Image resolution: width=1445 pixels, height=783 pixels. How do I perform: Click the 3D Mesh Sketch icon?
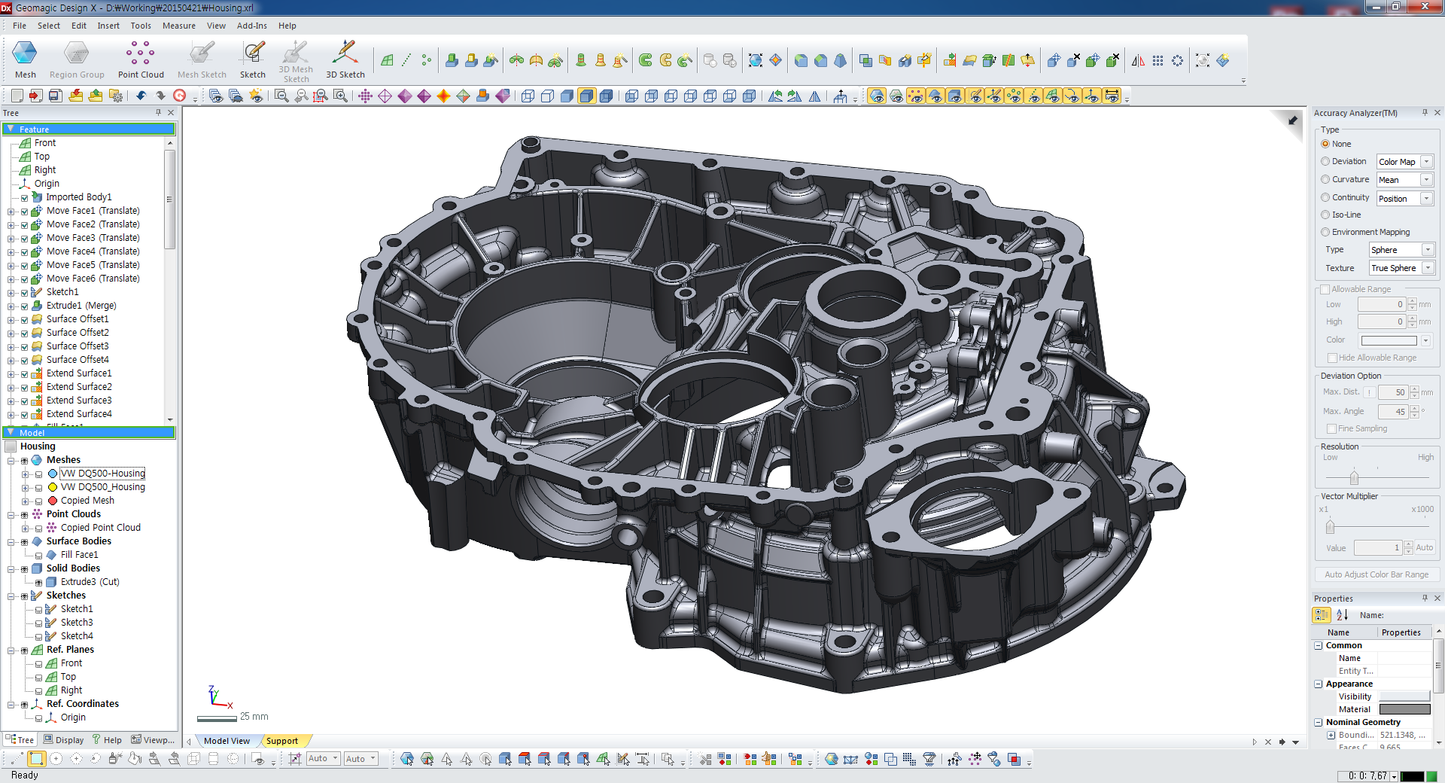(x=296, y=59)
